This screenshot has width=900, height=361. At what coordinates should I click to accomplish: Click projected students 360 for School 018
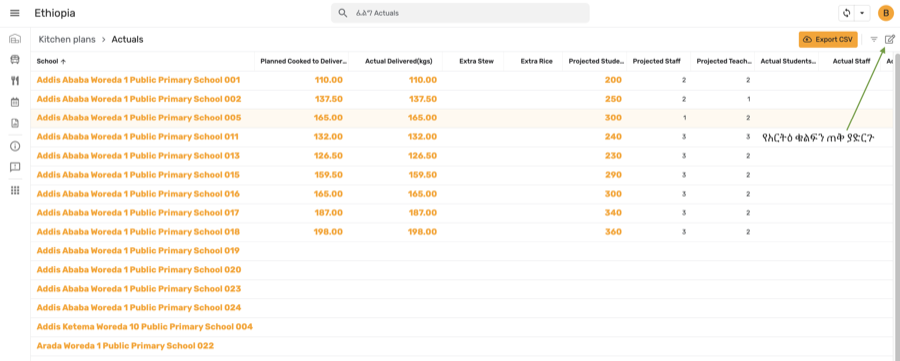point(613,232)
